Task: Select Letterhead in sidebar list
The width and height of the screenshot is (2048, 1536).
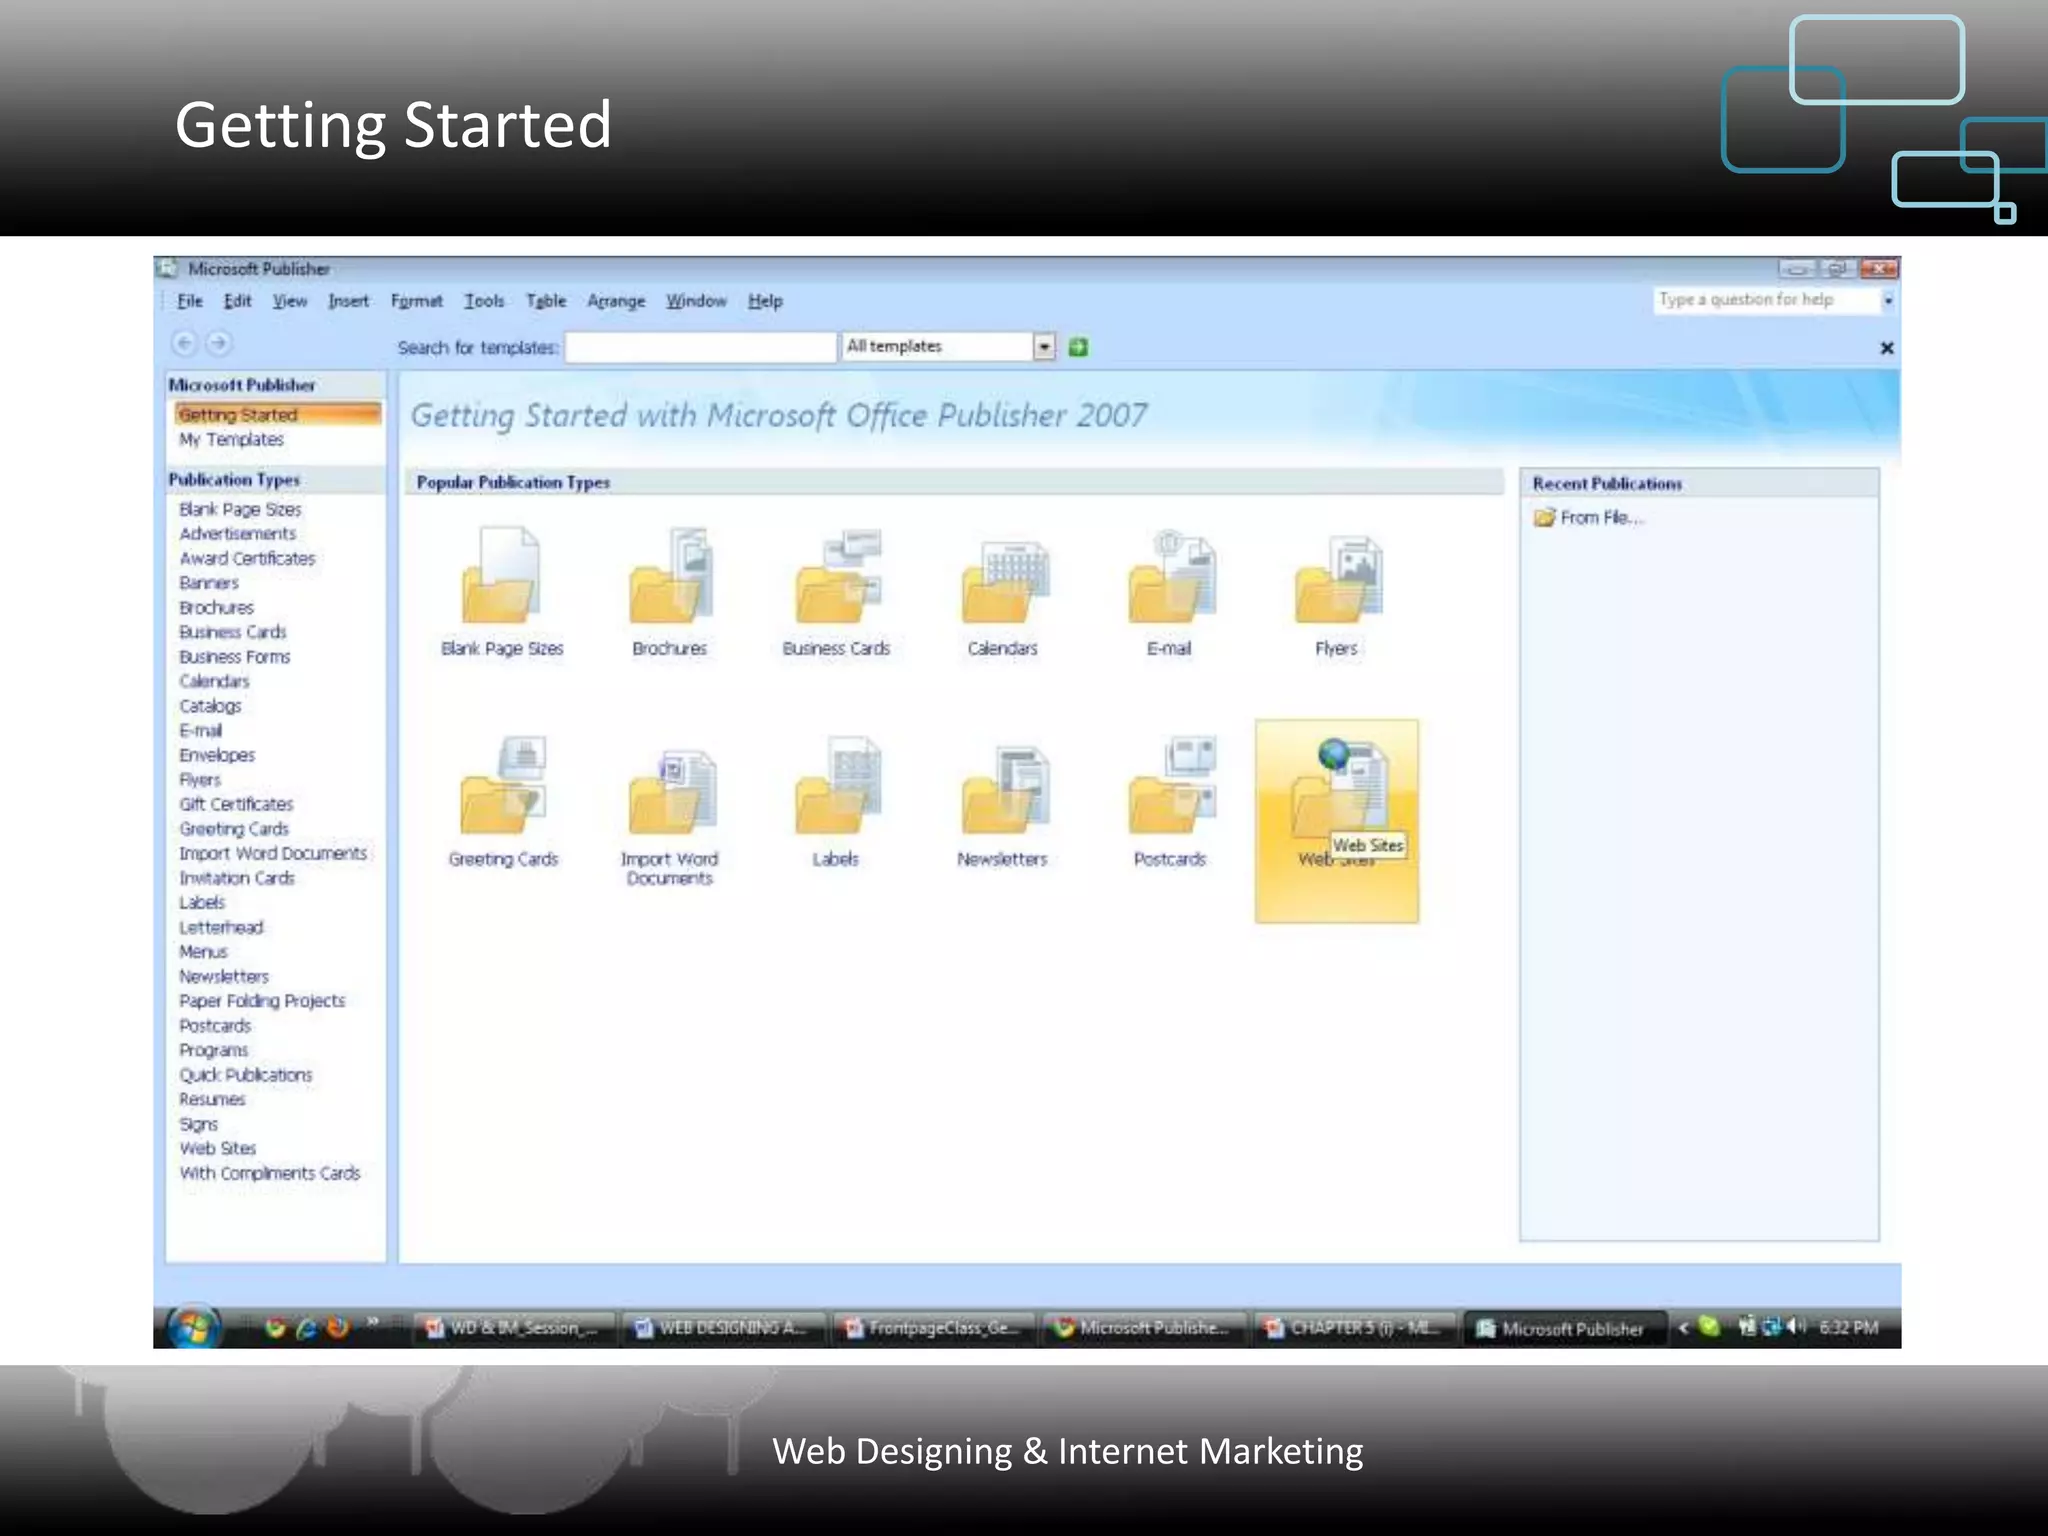Action: [221, 927]
